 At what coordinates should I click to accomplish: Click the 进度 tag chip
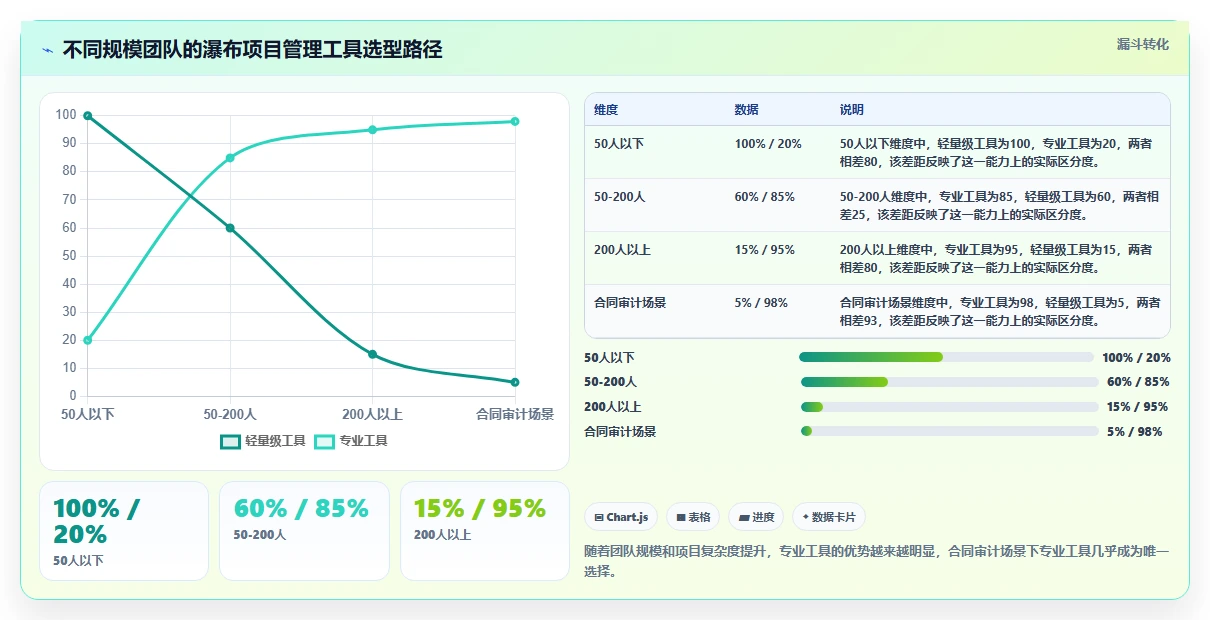(x=756, y=517)
